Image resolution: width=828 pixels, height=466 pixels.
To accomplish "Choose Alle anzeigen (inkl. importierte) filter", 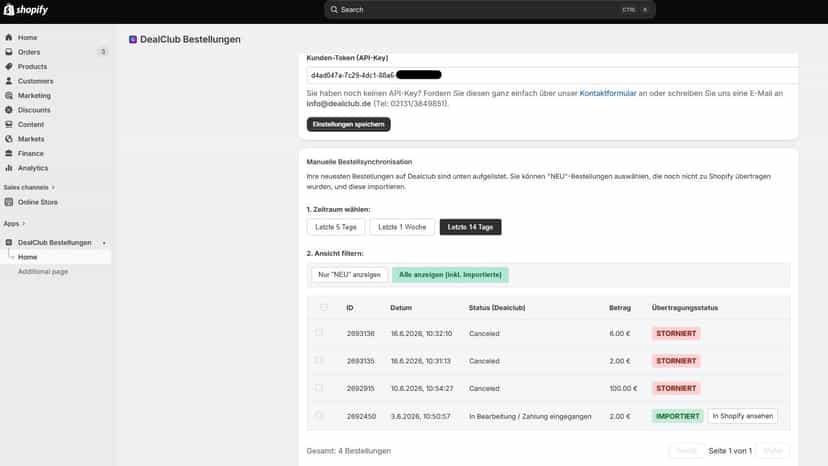I will tap(450, 275).
